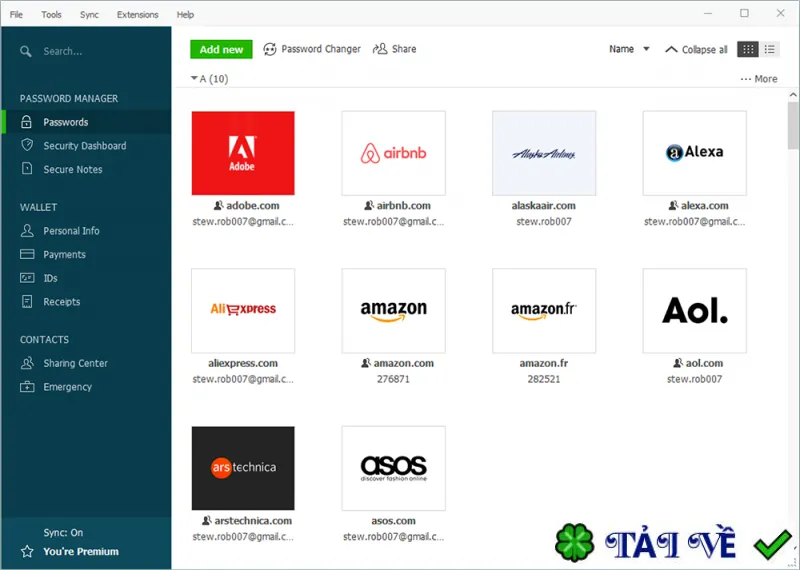Click username 282521 under amazon.fr
The image size is (800, 570).
point(544,379)
